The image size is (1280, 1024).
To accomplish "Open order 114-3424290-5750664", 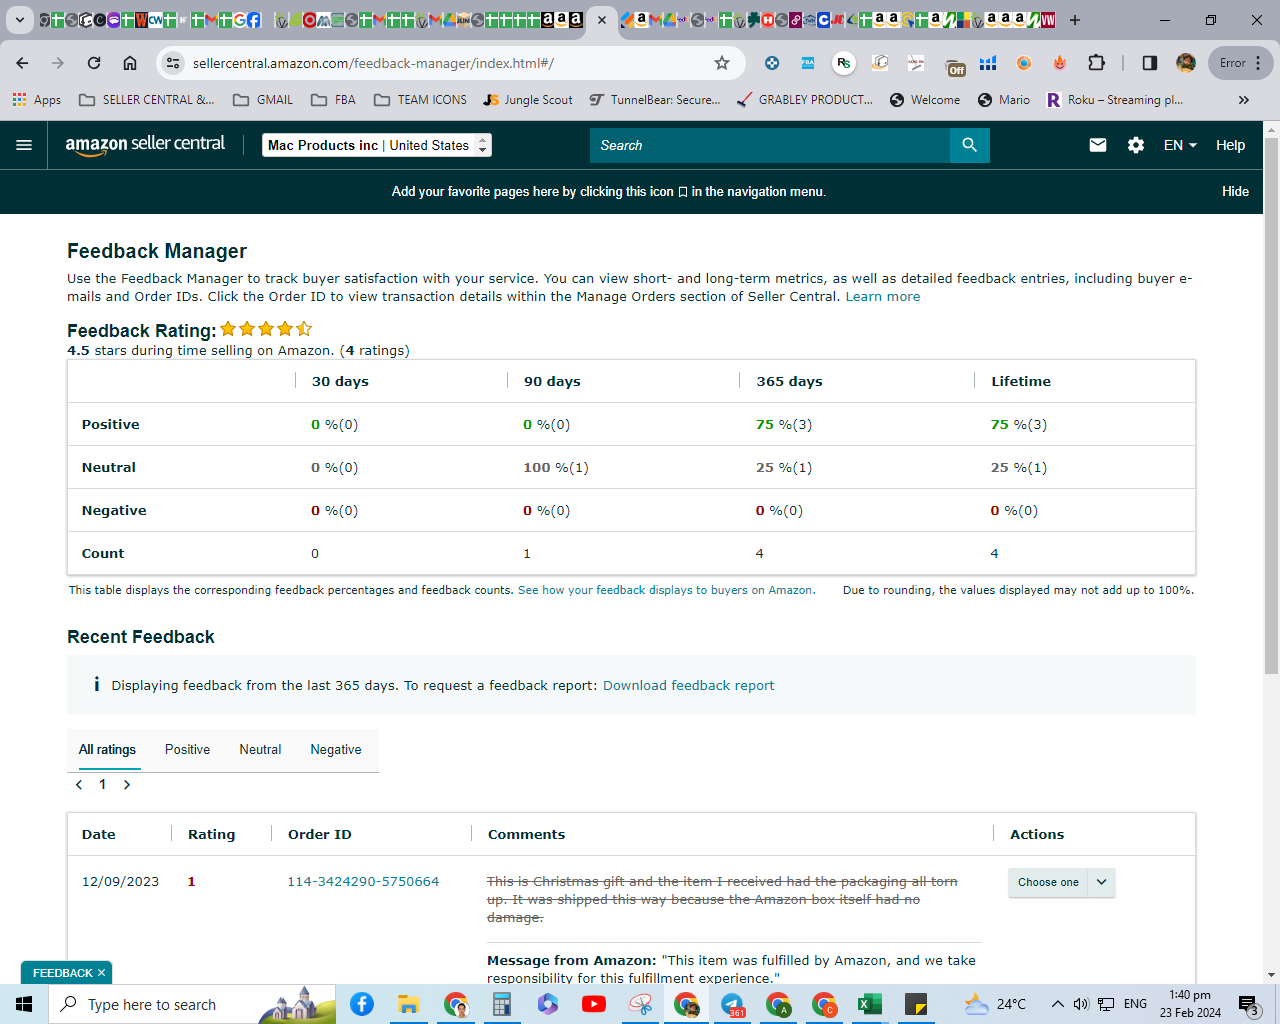I will [x=363, y=882].
